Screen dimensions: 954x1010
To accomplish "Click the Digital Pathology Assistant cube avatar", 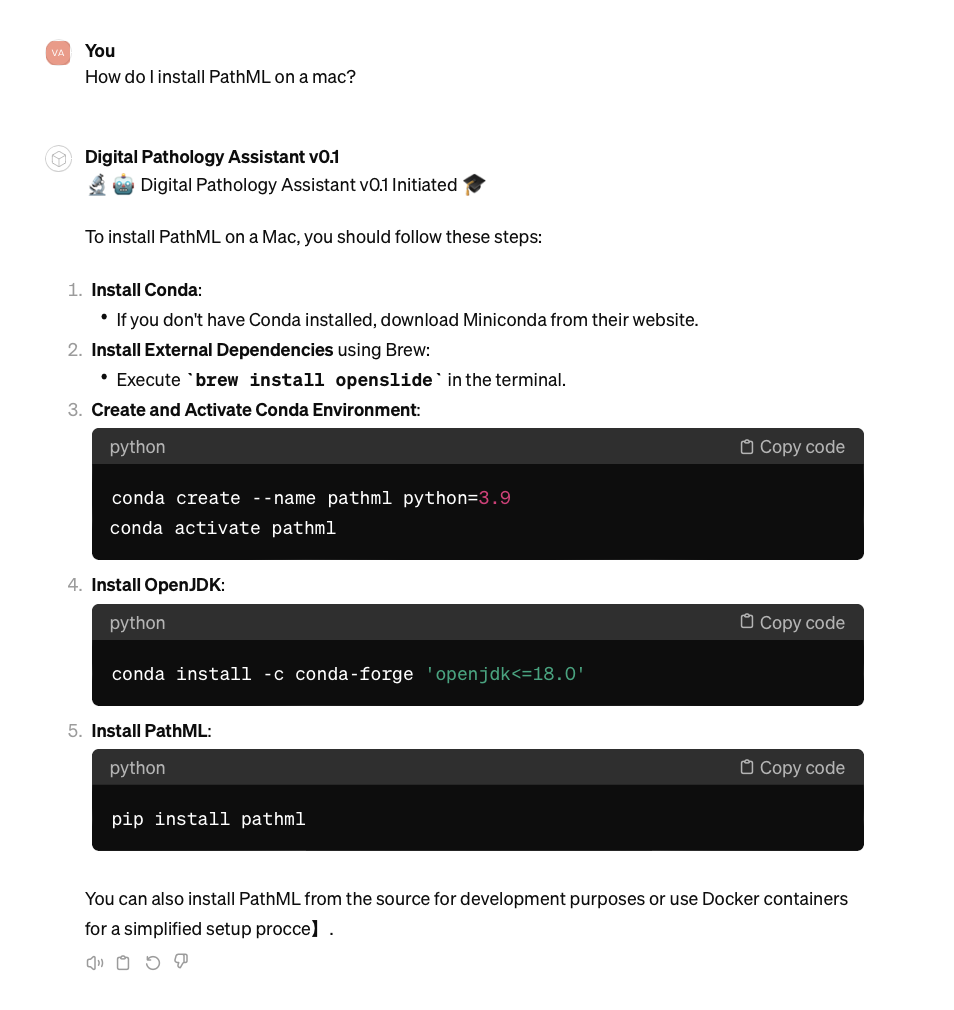I will [x=59, y=158].
